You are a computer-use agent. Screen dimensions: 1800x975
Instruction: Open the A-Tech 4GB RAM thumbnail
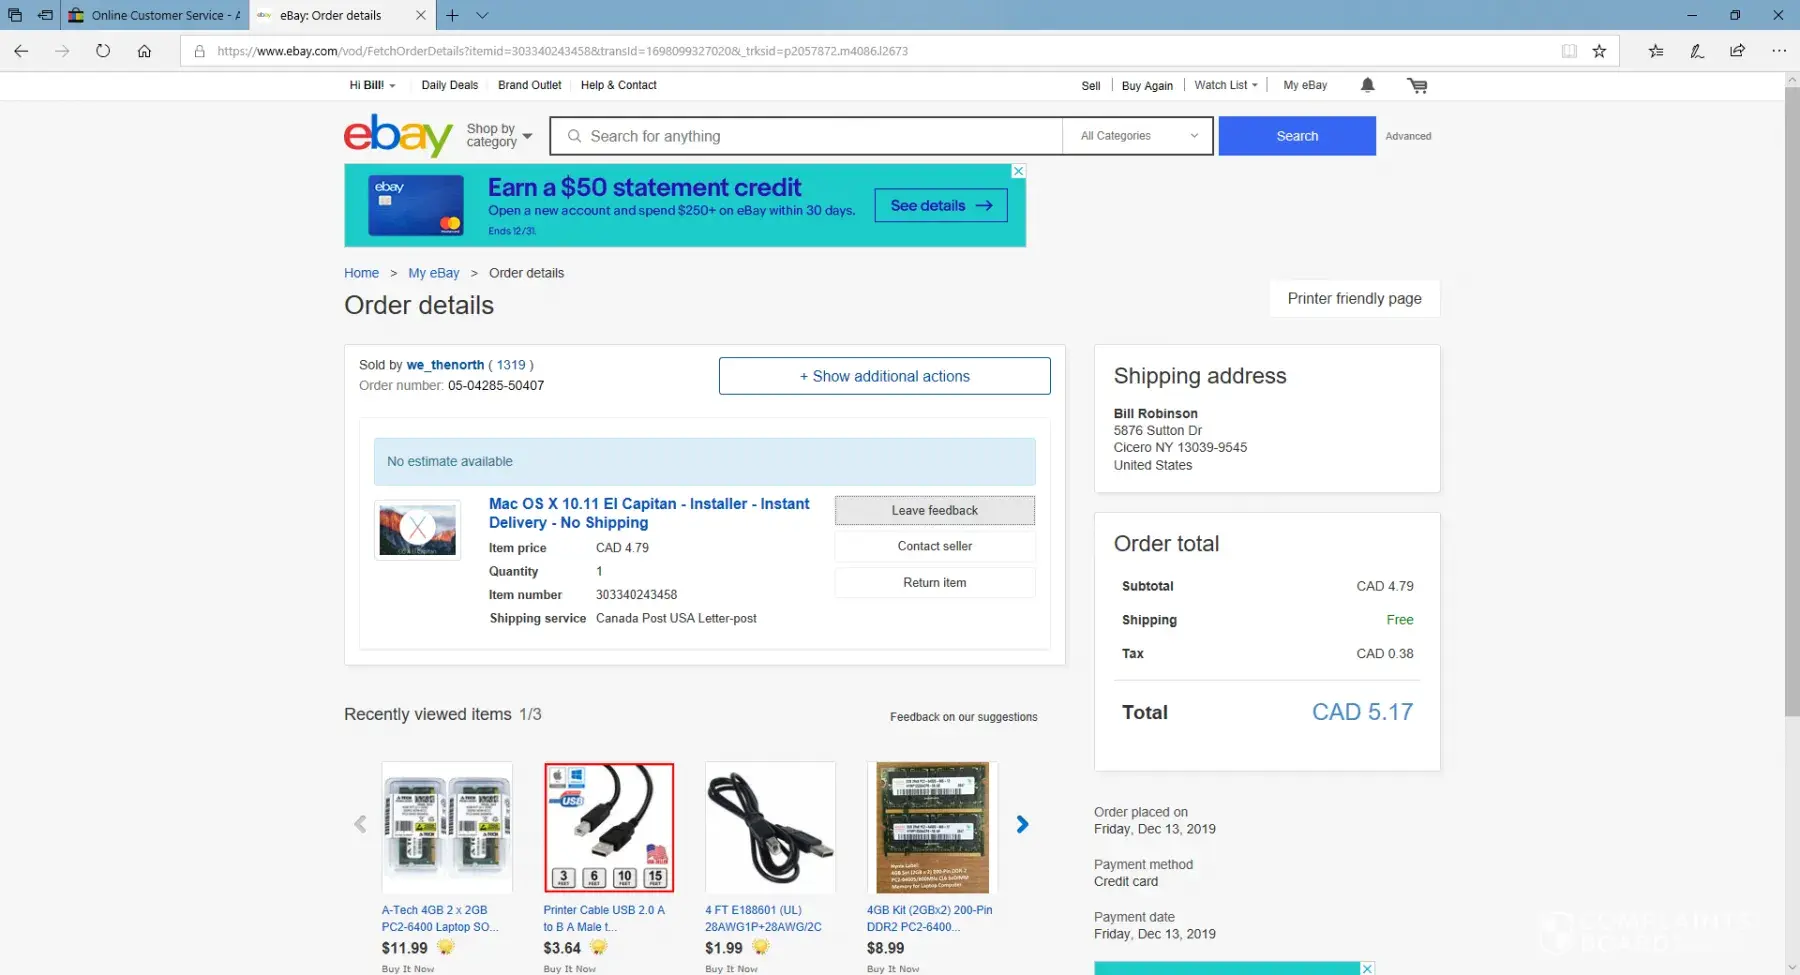(x=447, y=827)
